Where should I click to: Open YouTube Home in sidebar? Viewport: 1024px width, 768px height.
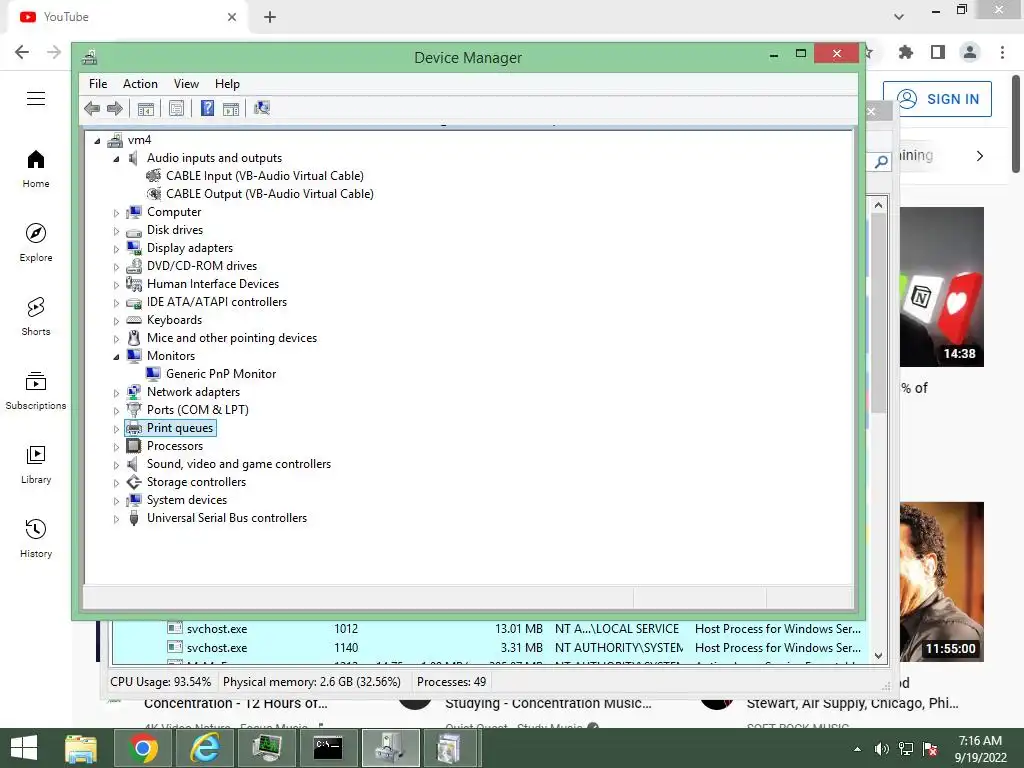click(36, 169)
